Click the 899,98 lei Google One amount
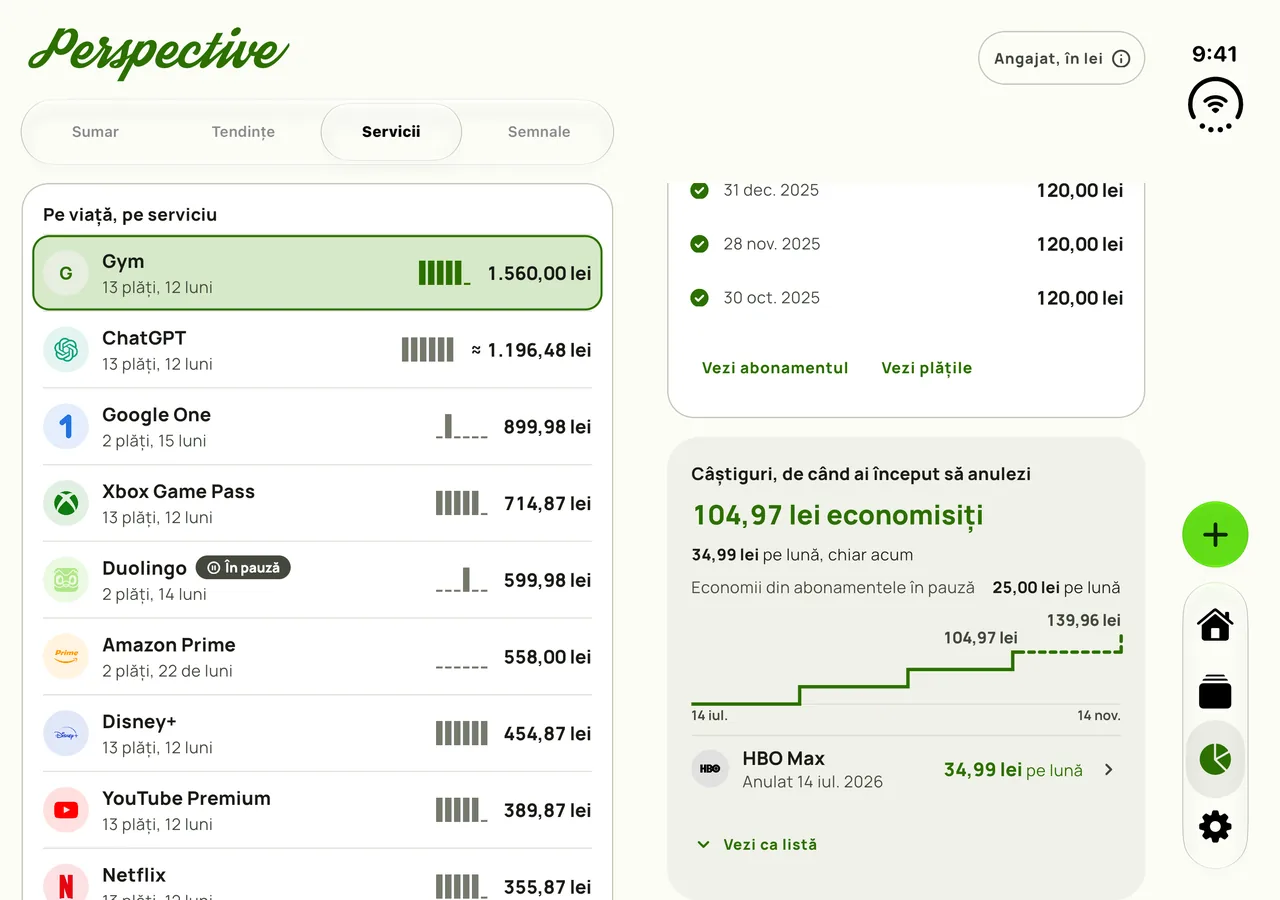Image resolution: width=1280 pixels, height=900 pixels. click(x=548, y=427)
